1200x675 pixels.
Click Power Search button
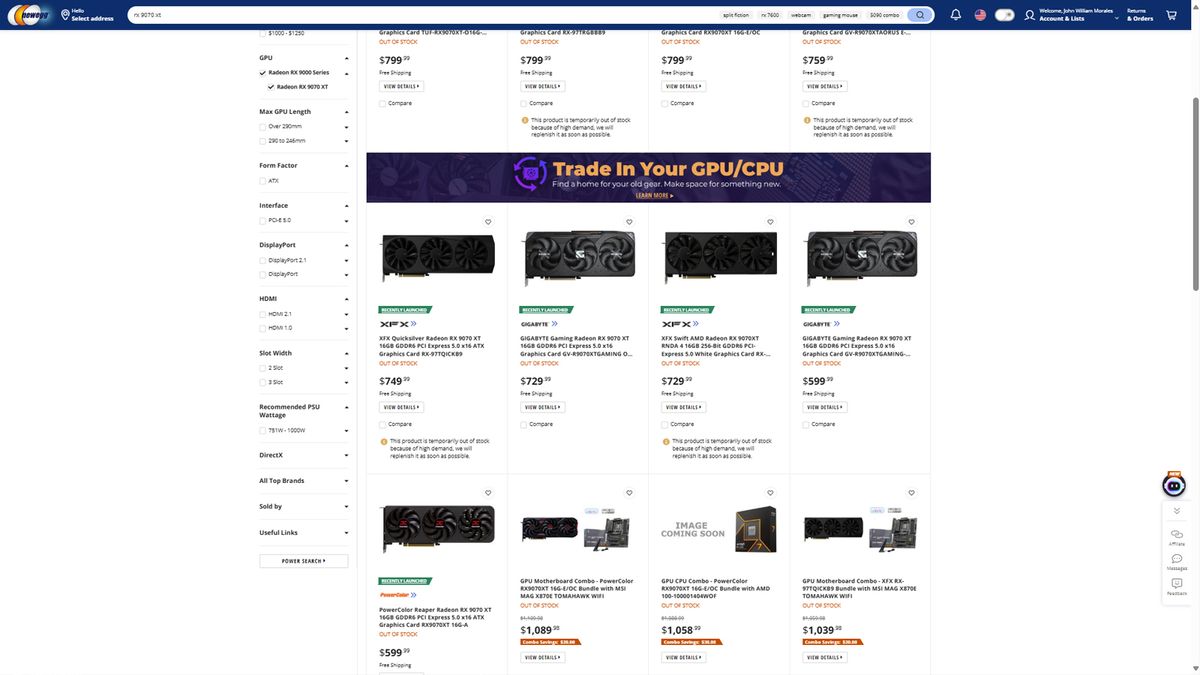304,561
